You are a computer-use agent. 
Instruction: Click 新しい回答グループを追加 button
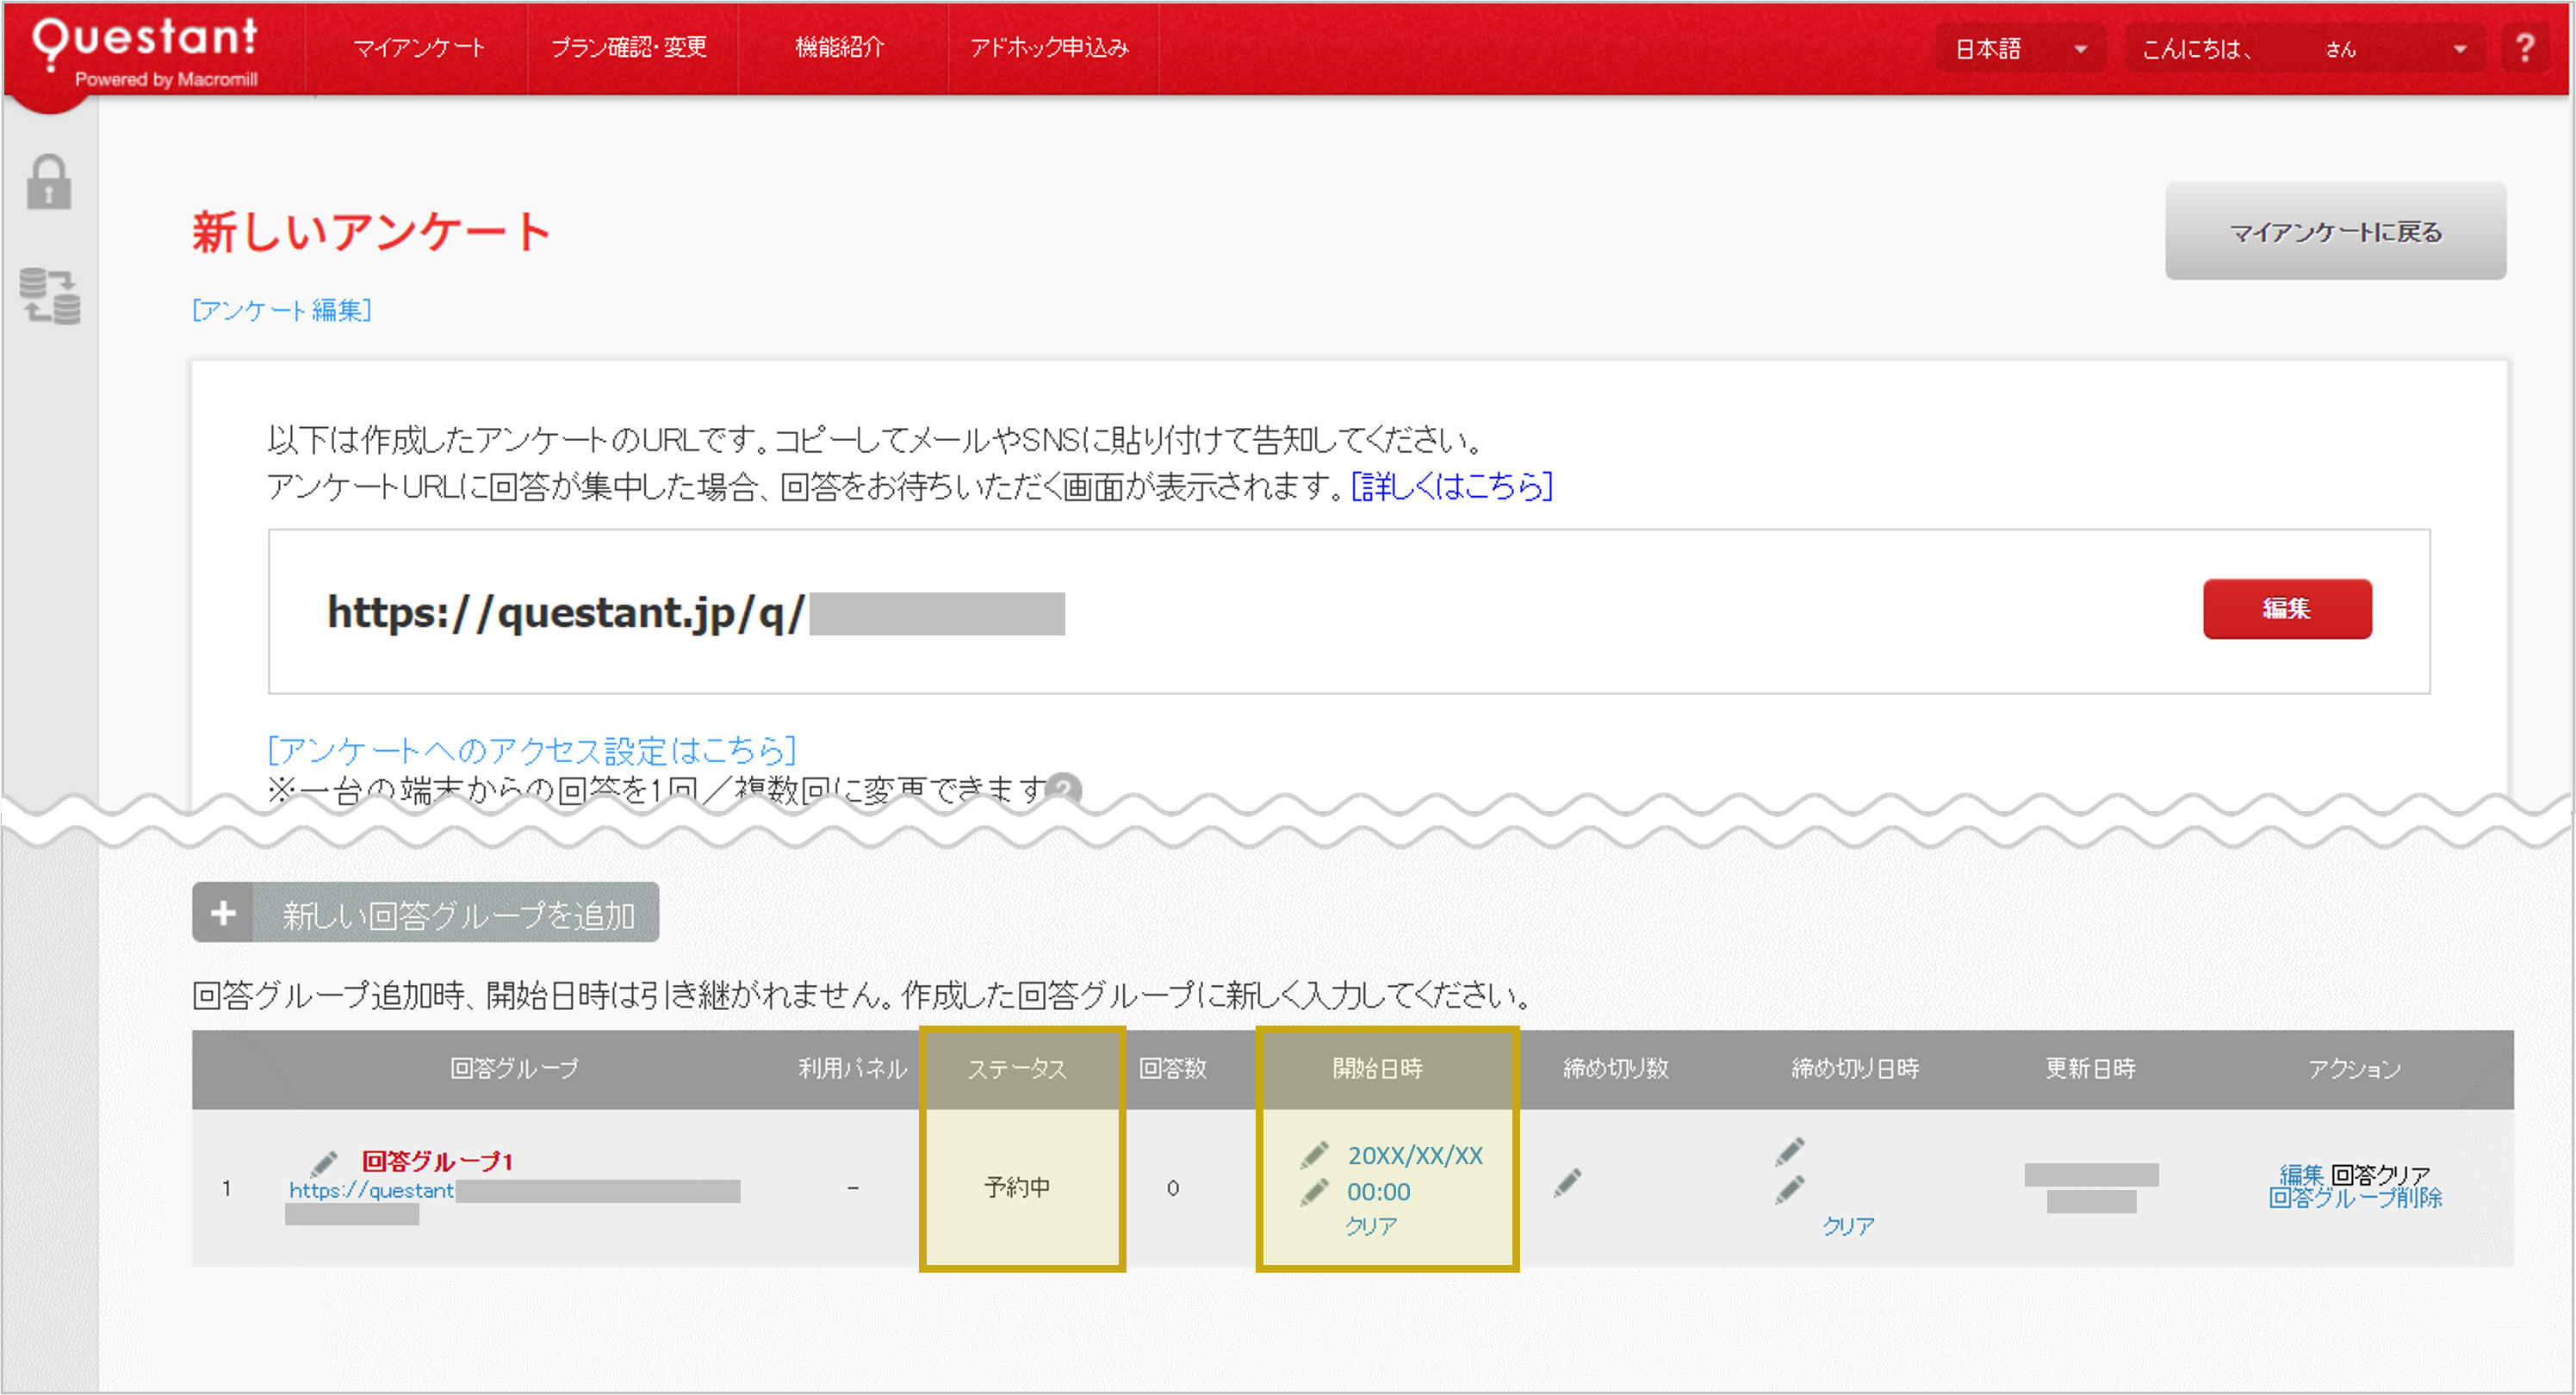(x=426, y=912)
